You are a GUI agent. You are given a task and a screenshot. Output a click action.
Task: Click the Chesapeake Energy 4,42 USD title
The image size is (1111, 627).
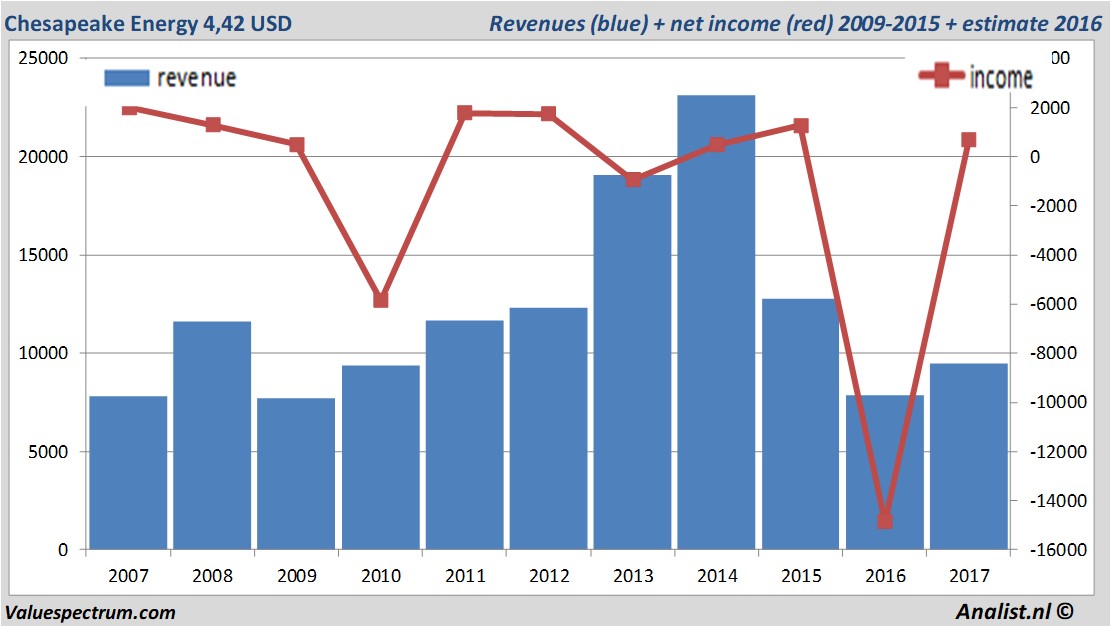click(x=150, y=23)
